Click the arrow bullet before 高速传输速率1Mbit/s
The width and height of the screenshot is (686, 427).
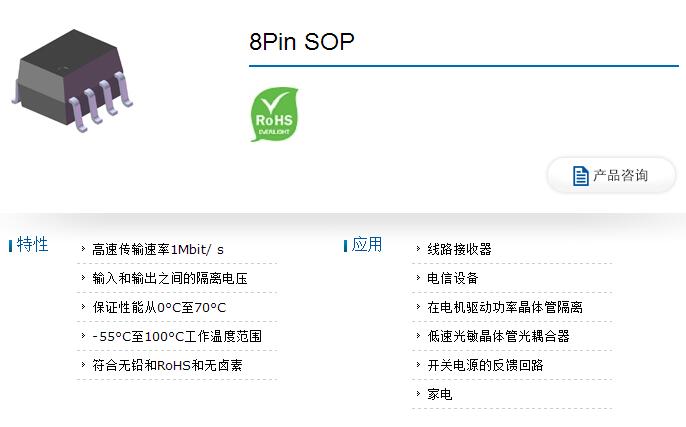83,248
